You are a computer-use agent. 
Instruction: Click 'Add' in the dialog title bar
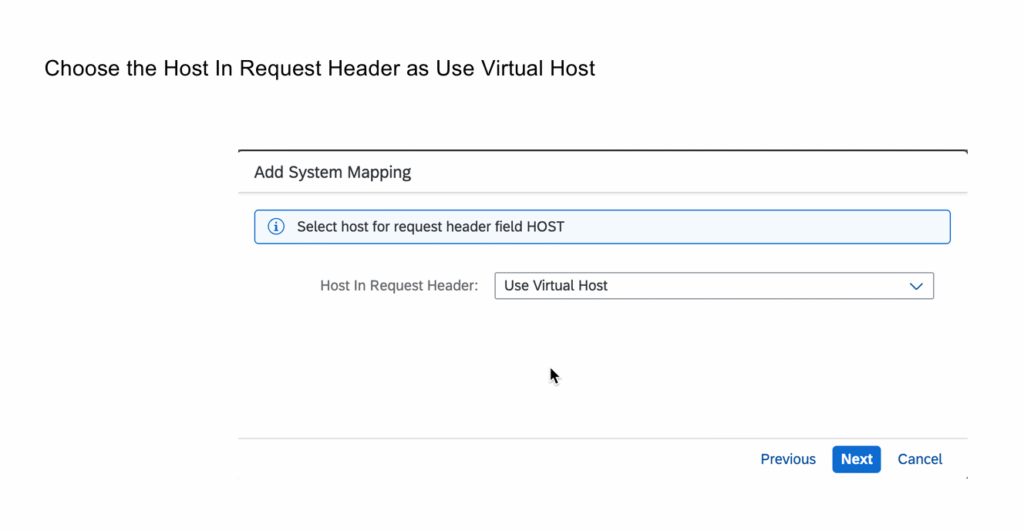[269, 172]
